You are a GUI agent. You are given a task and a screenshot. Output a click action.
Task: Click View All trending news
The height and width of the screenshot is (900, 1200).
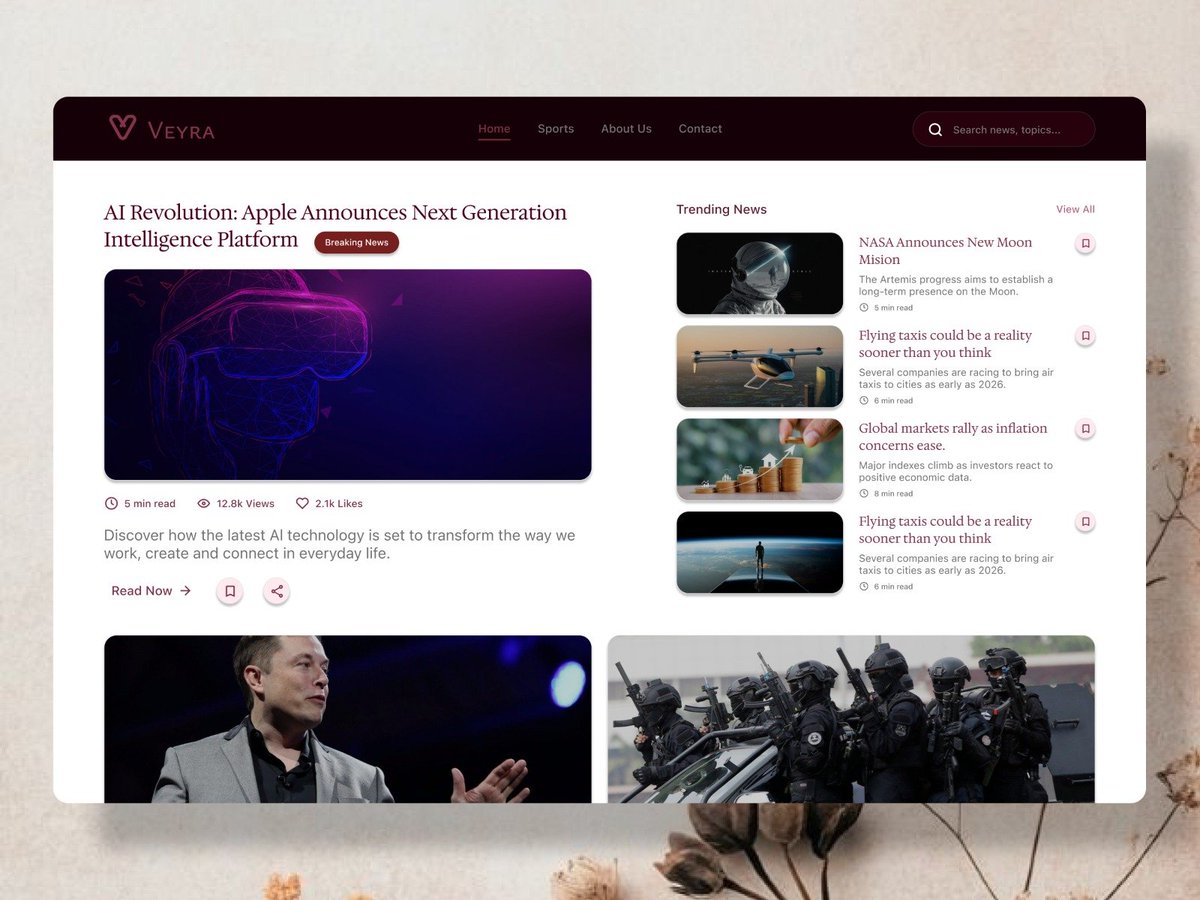[1075, 210]
